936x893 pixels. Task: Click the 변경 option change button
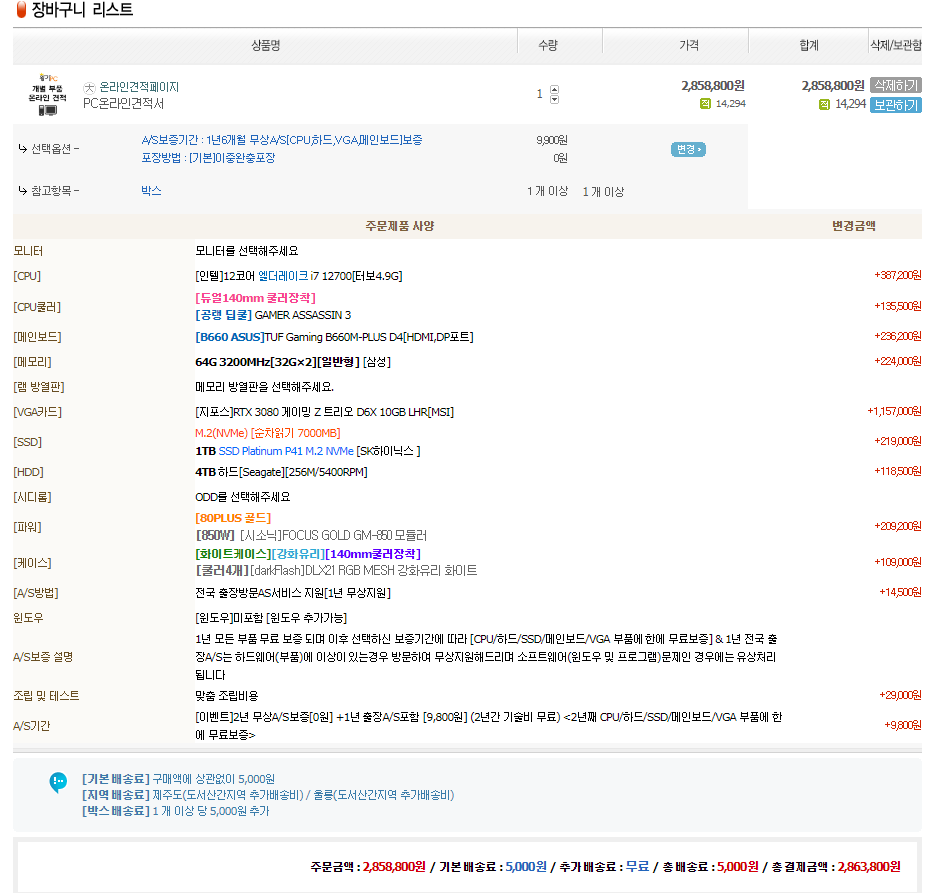pos(688,149)
